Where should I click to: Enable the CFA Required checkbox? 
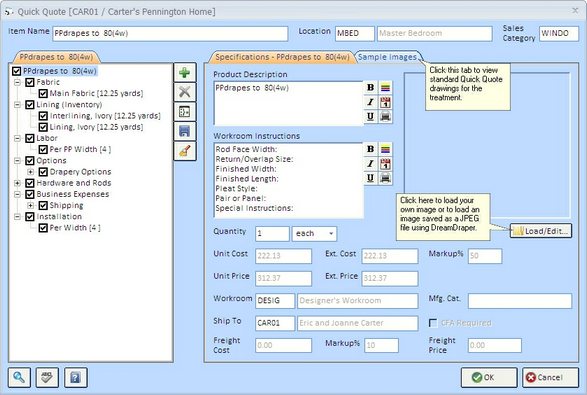coord(433,323)
